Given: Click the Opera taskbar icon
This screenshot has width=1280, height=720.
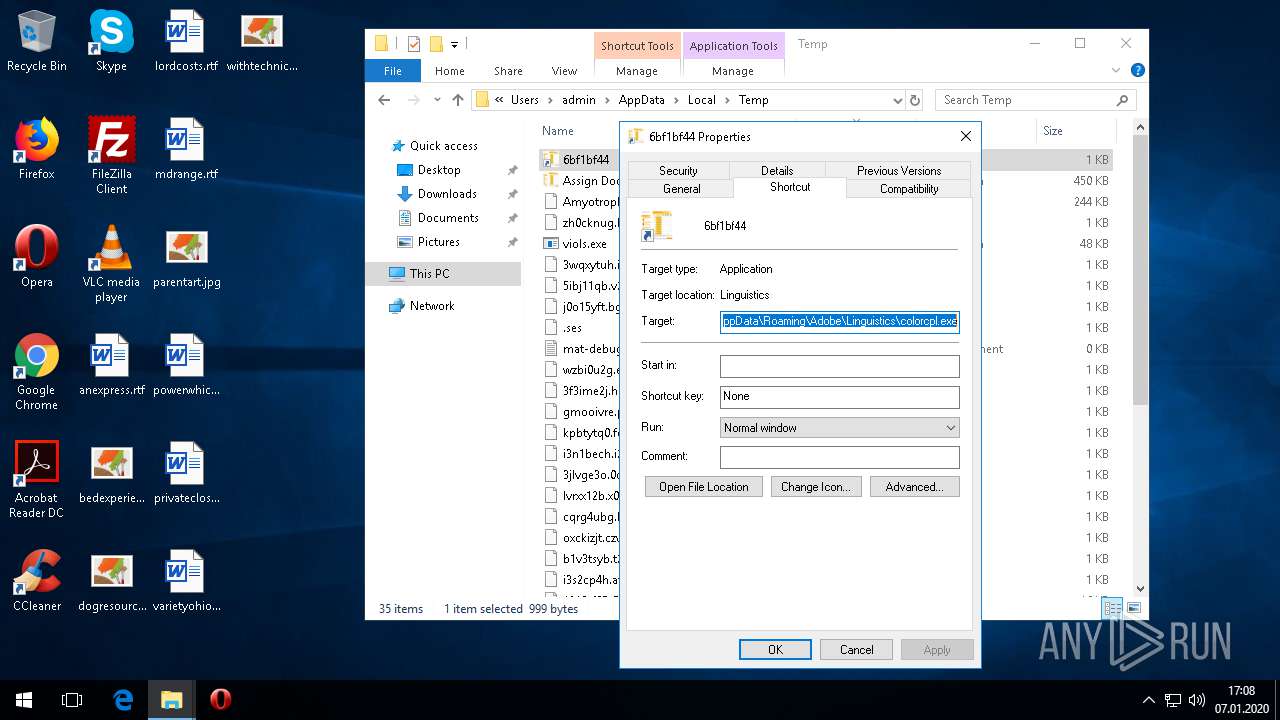Looking at the screenshot, I should pos(220,700).
